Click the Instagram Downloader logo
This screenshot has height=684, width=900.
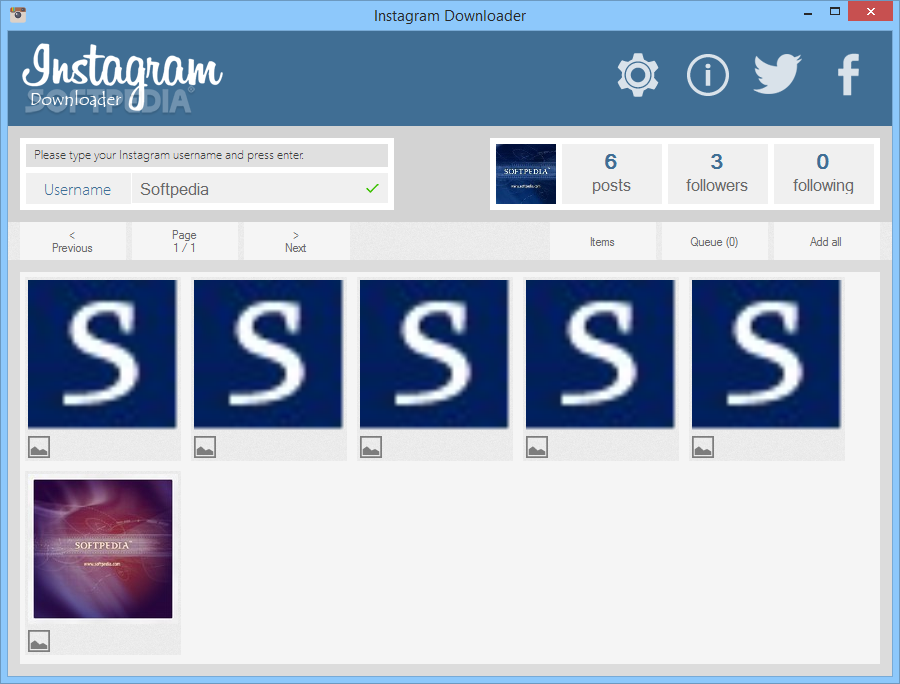click(122, 77)
